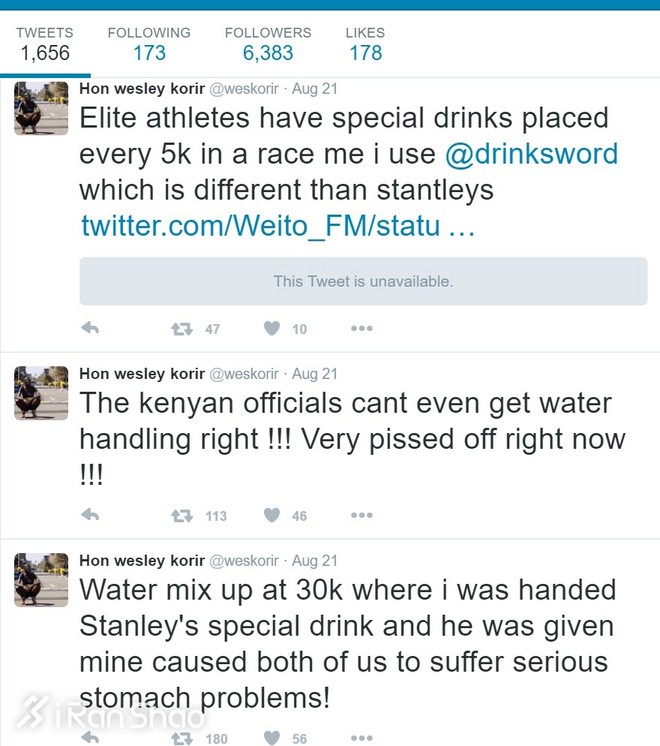Open the @drinksword mention link
Viewport: 660px width, 746px height.
point(531,154)
